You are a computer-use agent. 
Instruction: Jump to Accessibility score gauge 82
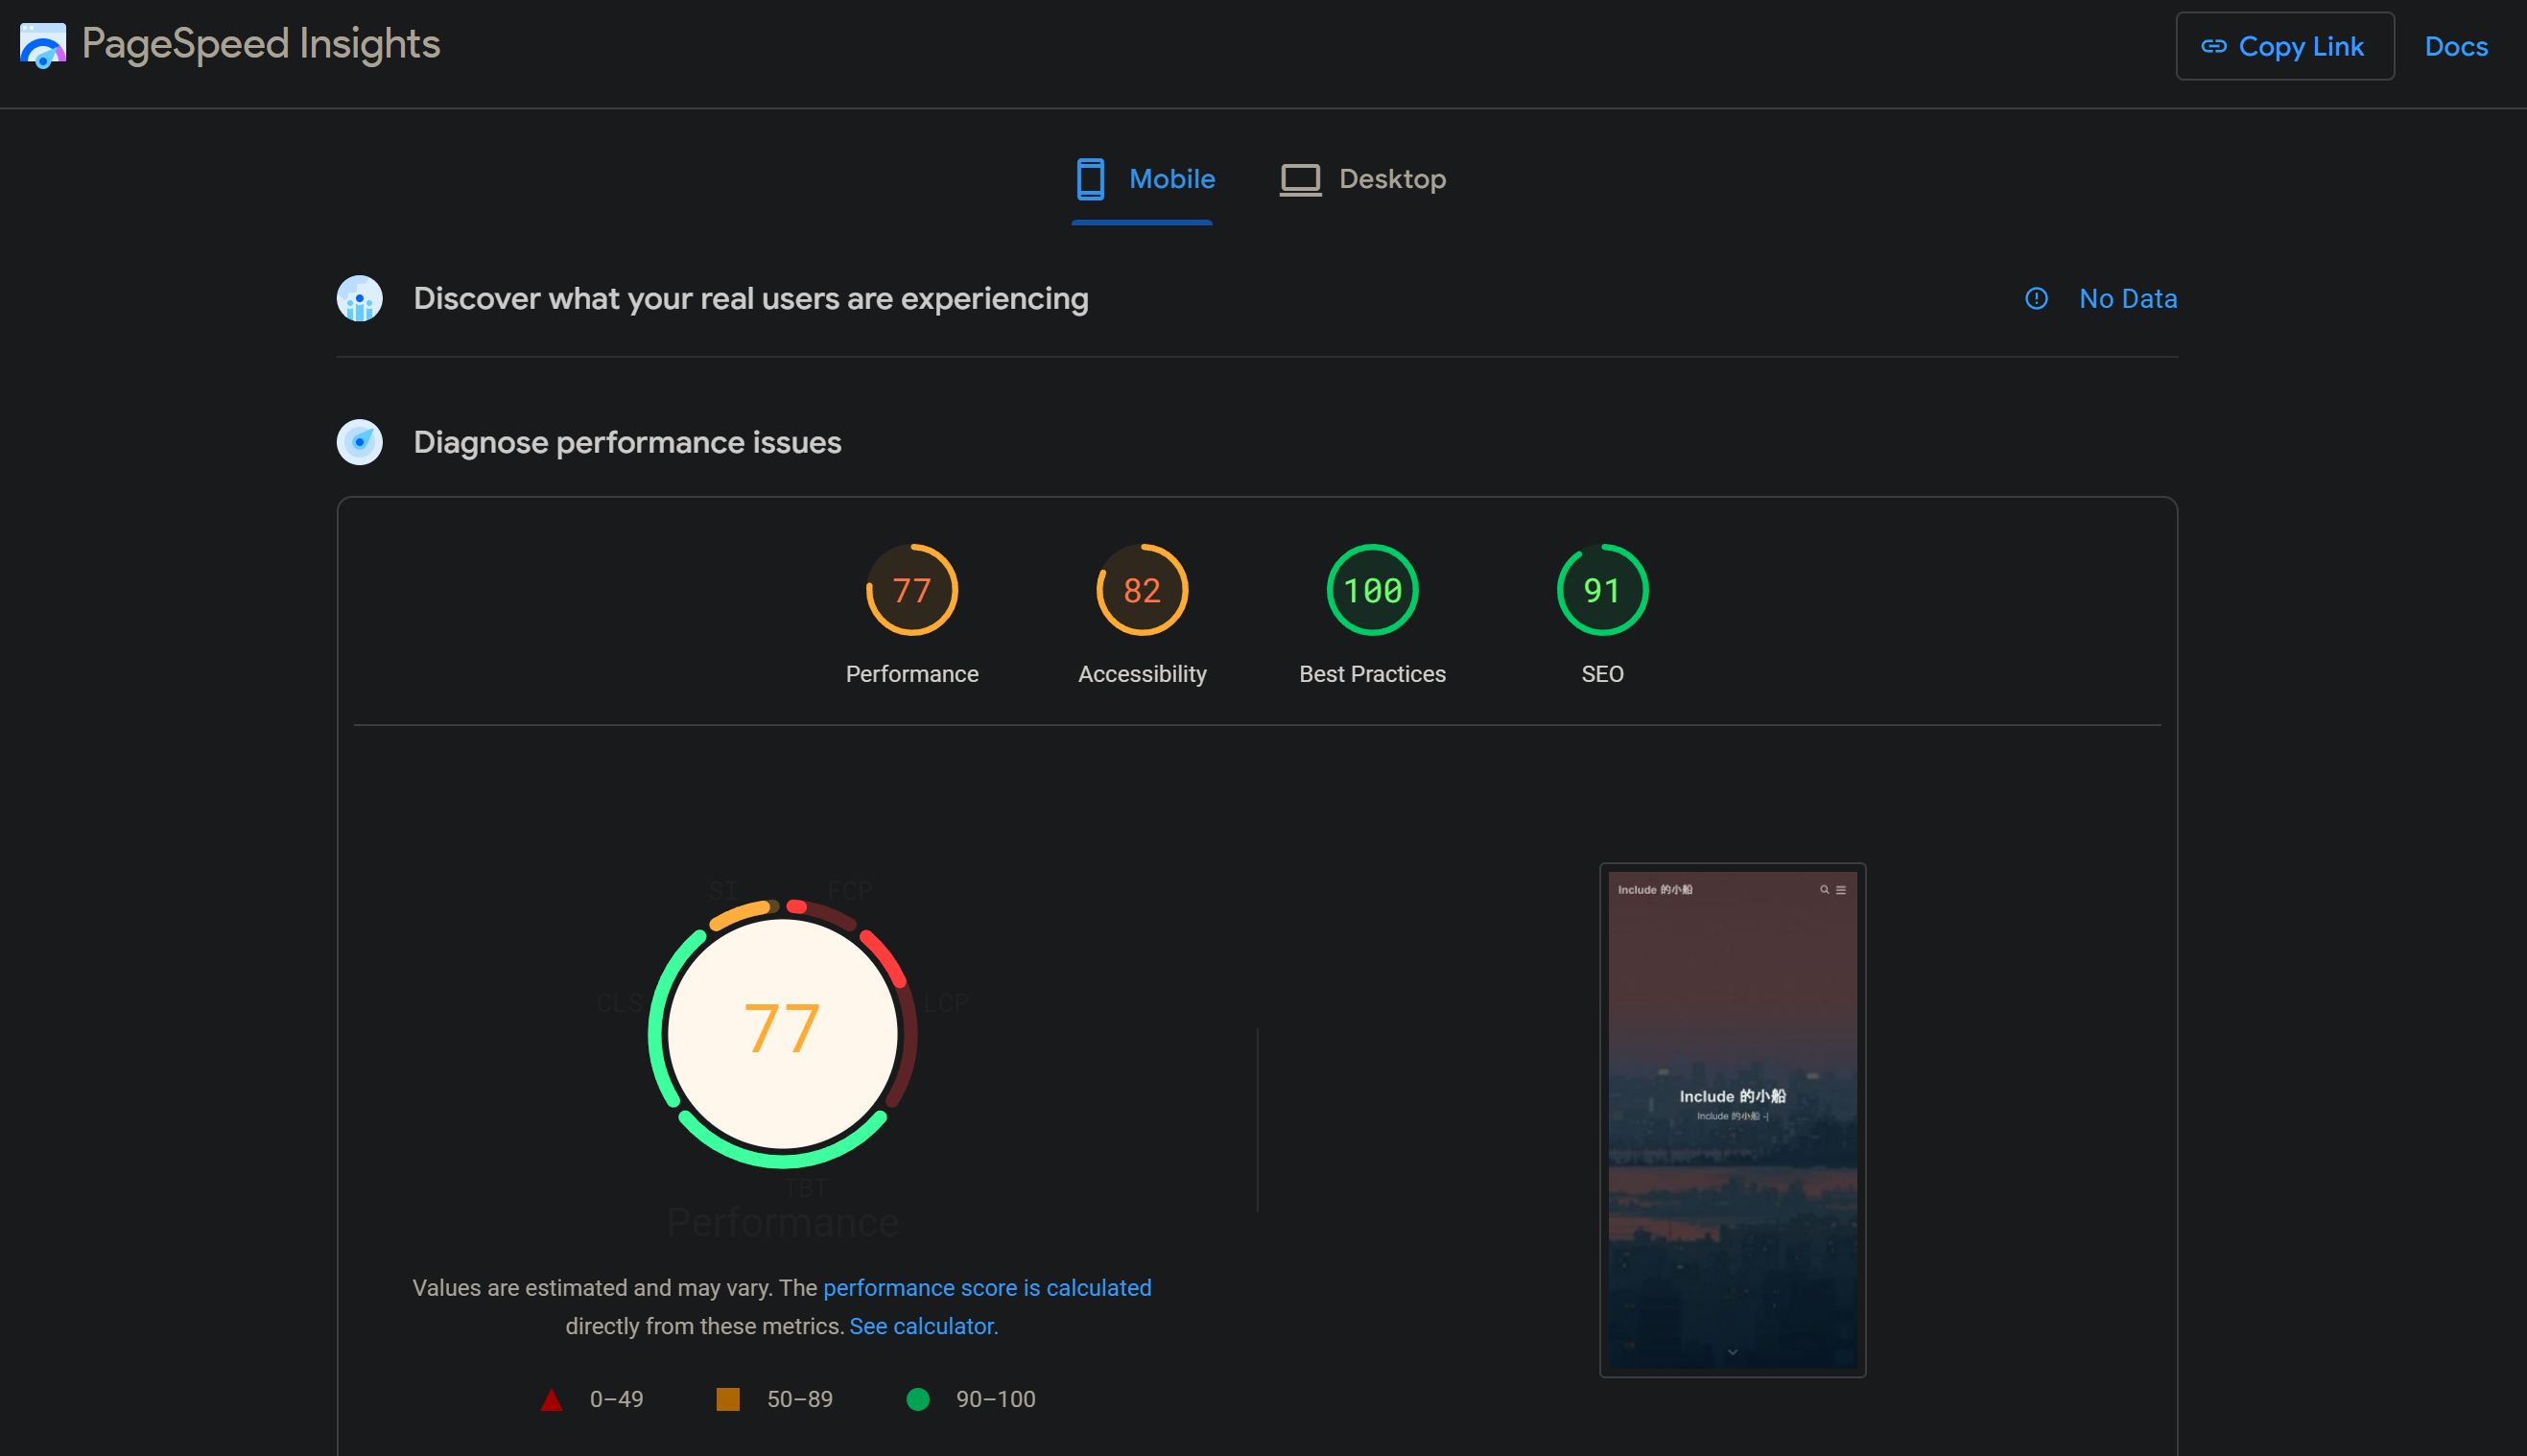(1141, 590)
